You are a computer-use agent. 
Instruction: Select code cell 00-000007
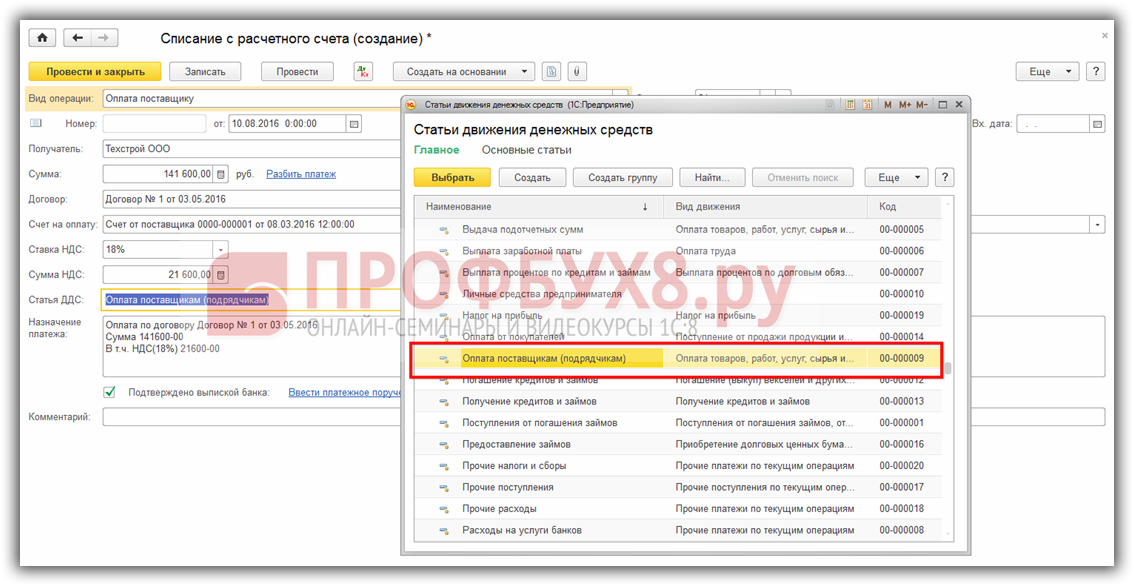tap(904, 273)
